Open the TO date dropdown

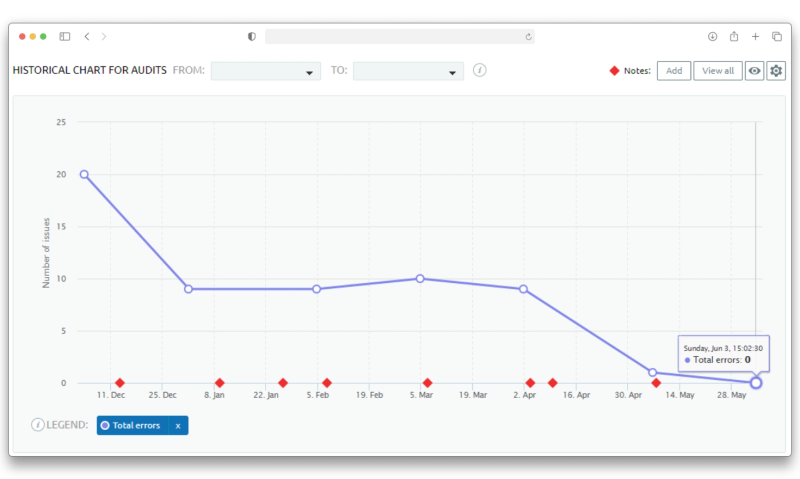408,71
